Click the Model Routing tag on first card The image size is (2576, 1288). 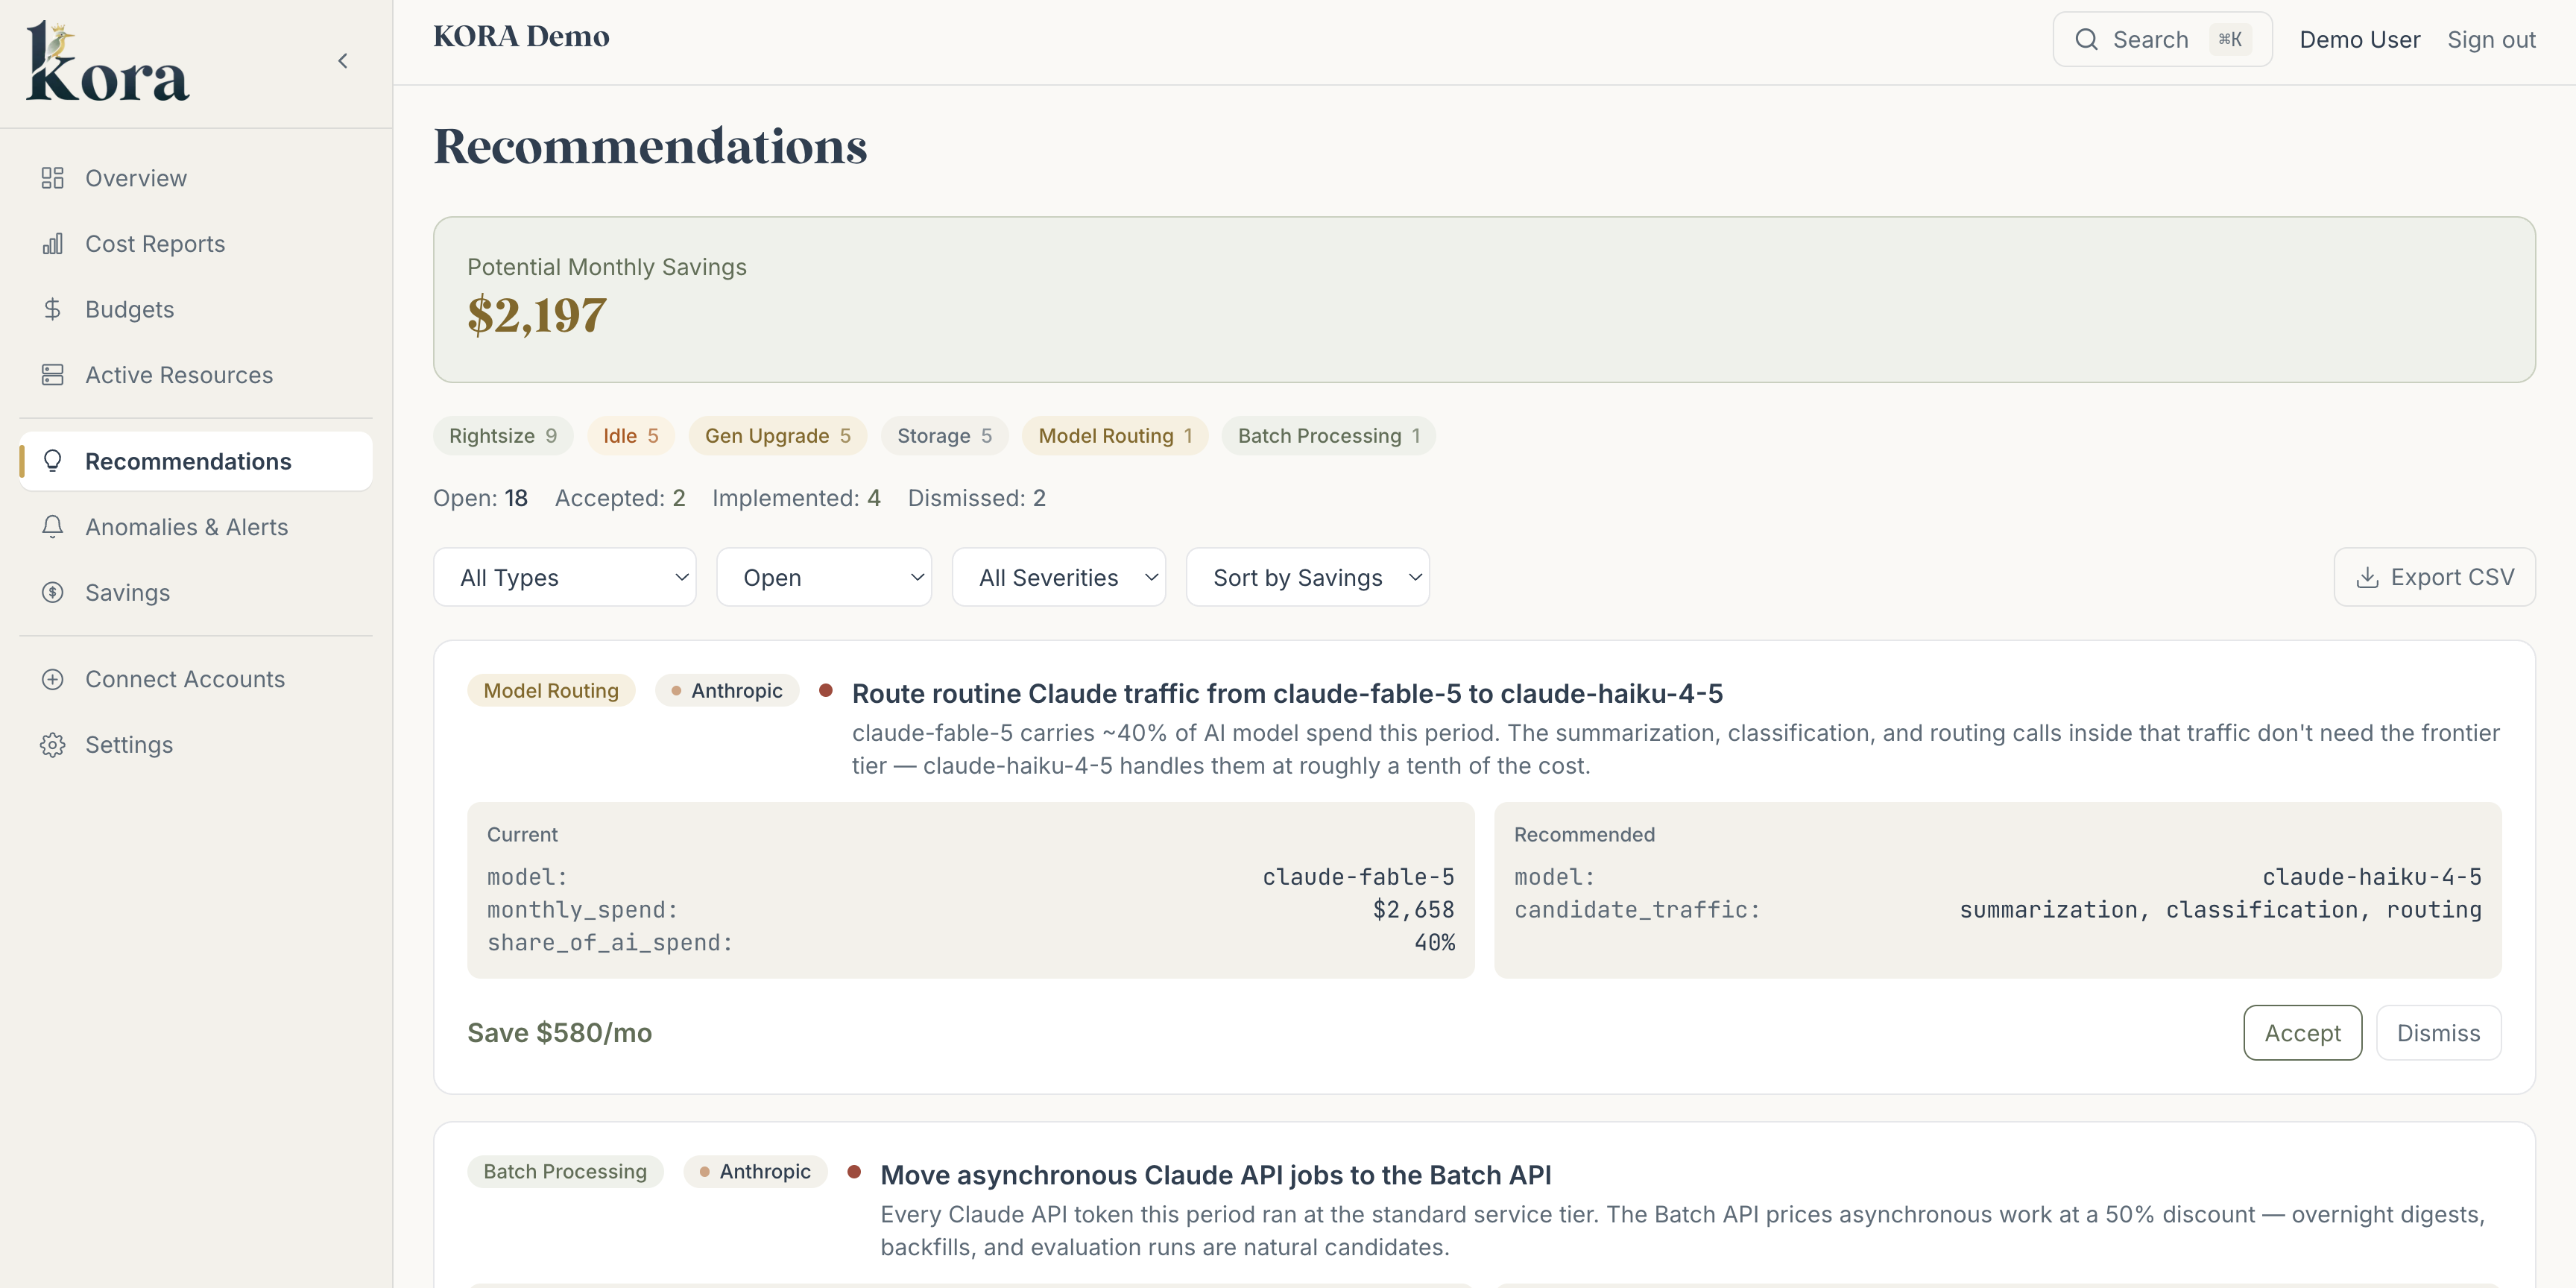pos(551,691)
